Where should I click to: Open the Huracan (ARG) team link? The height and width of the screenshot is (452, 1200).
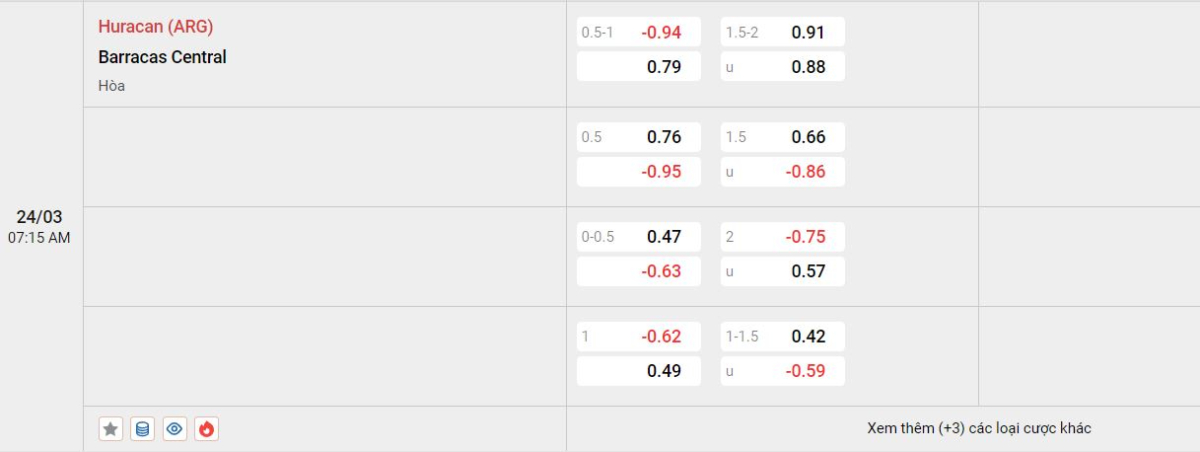point(155,27)
